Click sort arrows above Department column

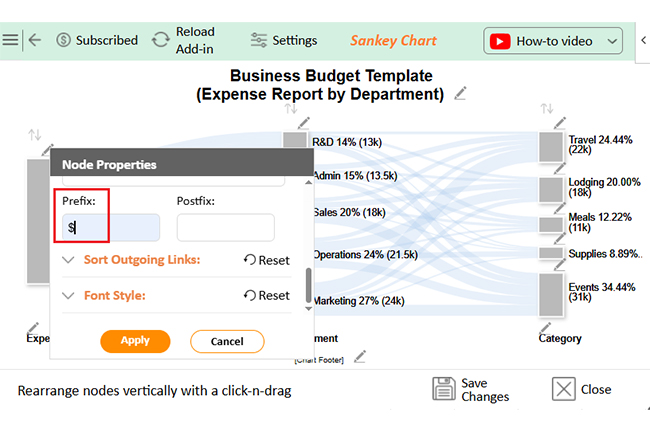point(291,109)
